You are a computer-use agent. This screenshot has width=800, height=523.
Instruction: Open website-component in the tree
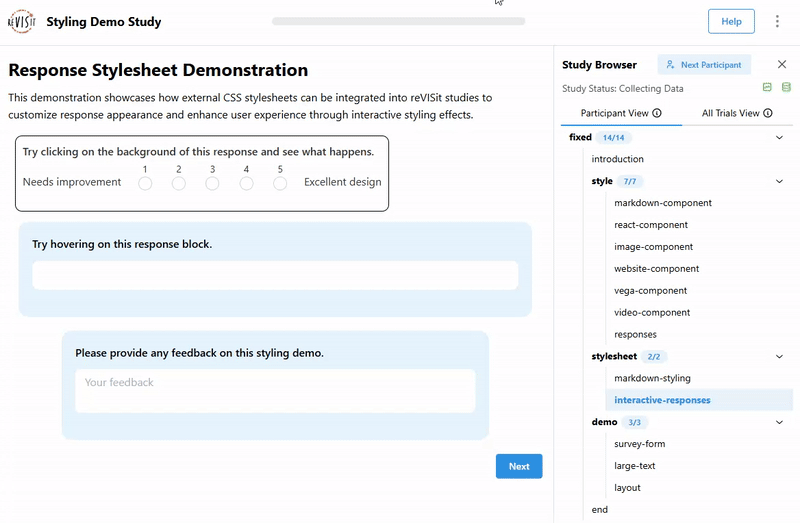tap(656, 269)
